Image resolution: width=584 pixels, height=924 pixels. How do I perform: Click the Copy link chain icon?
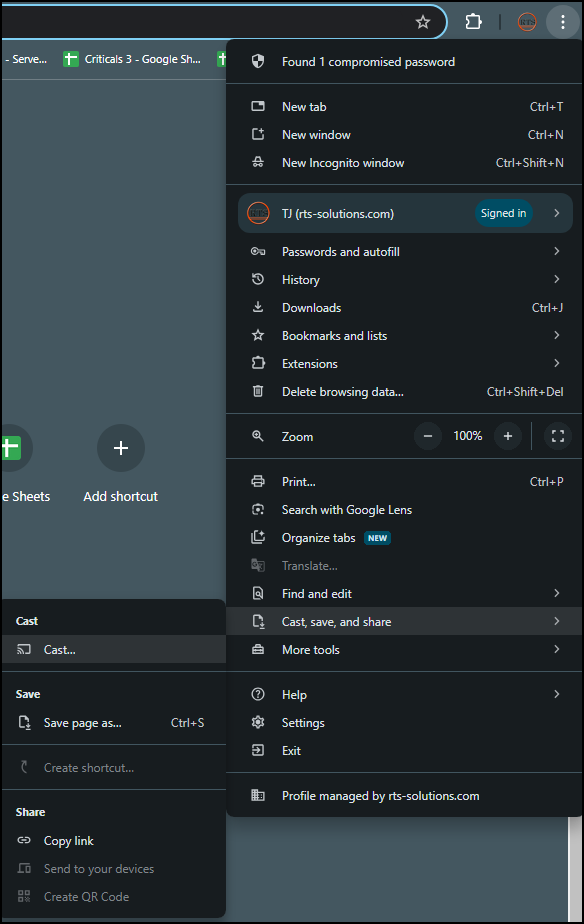click(24, 840)
